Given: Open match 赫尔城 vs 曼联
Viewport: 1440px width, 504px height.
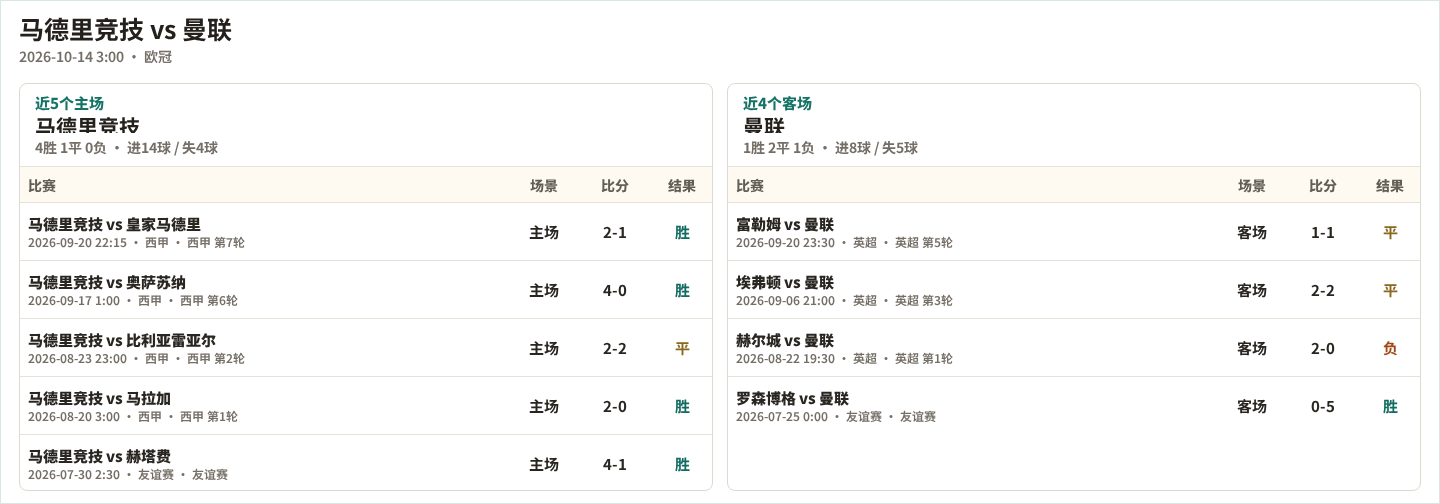Looking at the screenshot, I should click(785, 340).
